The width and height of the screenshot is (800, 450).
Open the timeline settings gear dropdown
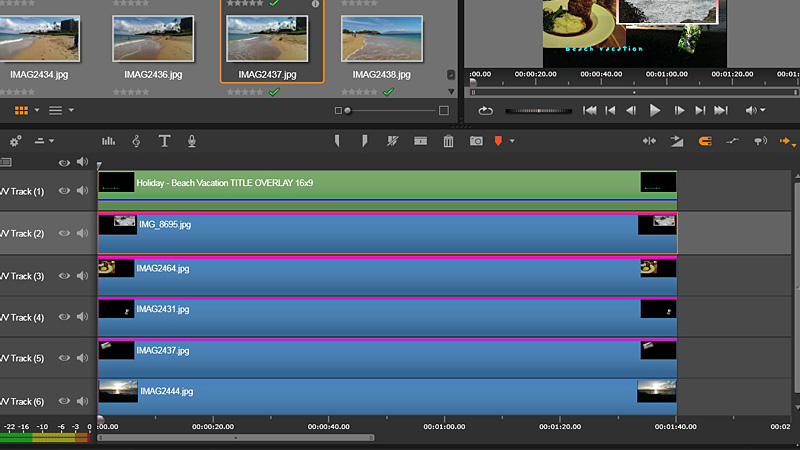point(15,141)
